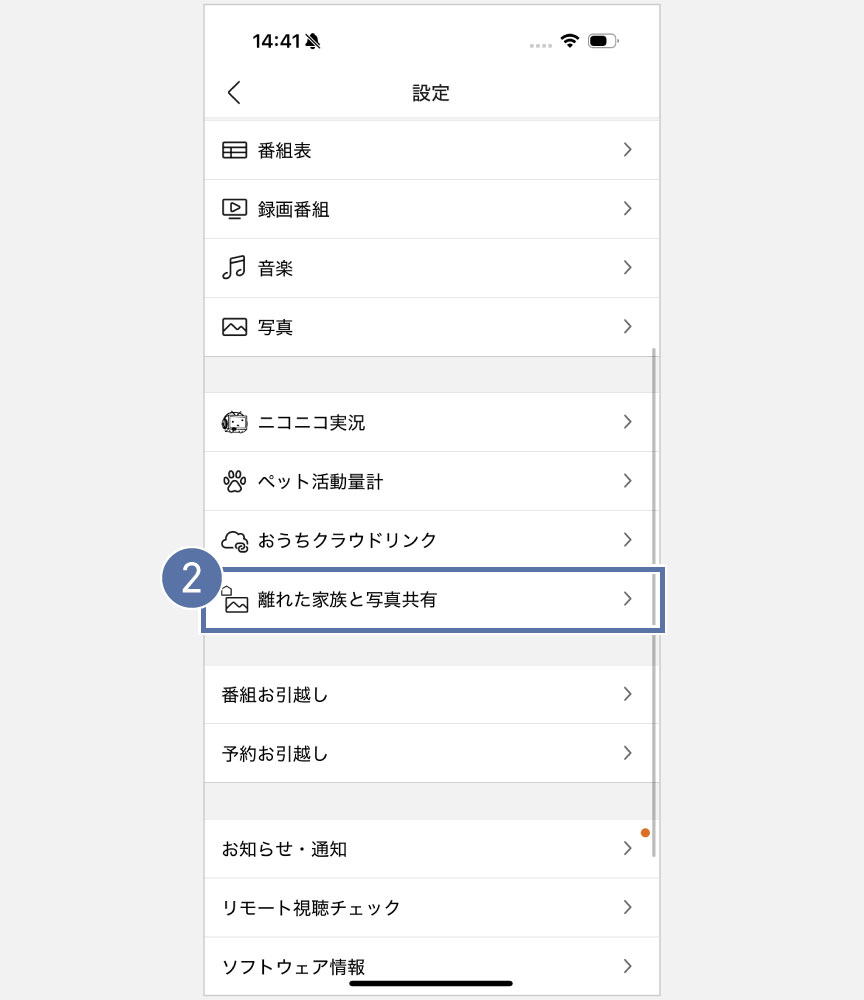Expand 番組お引越し via its chevron

tap(628, 694)
